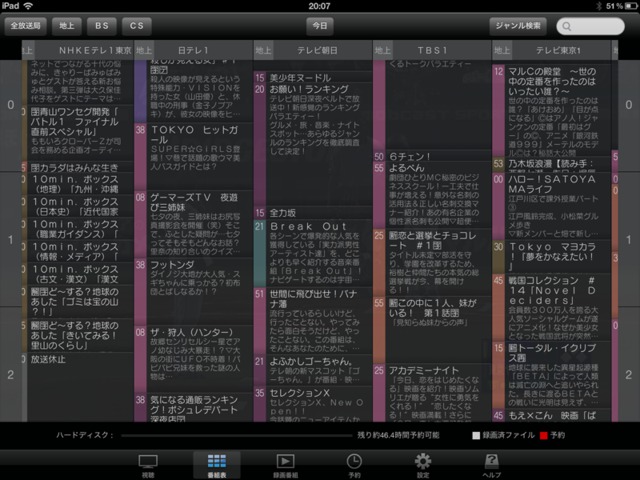Open program 戦国コレクション #14
Viewport: 640px width, 480px height.
pos(552,307)
